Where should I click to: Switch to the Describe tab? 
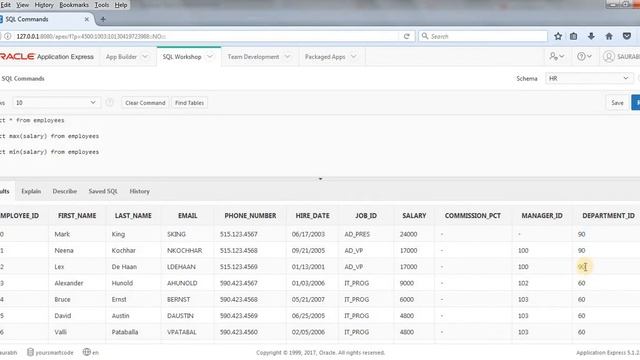coord(64,191)
